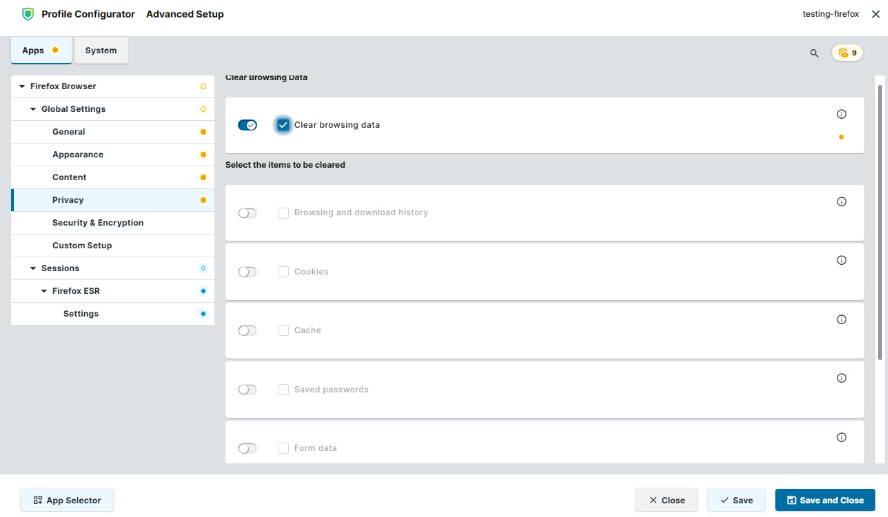
Task: Enable the Form data toggle switch
Action: pyautogui.click(x=247, y=448)
